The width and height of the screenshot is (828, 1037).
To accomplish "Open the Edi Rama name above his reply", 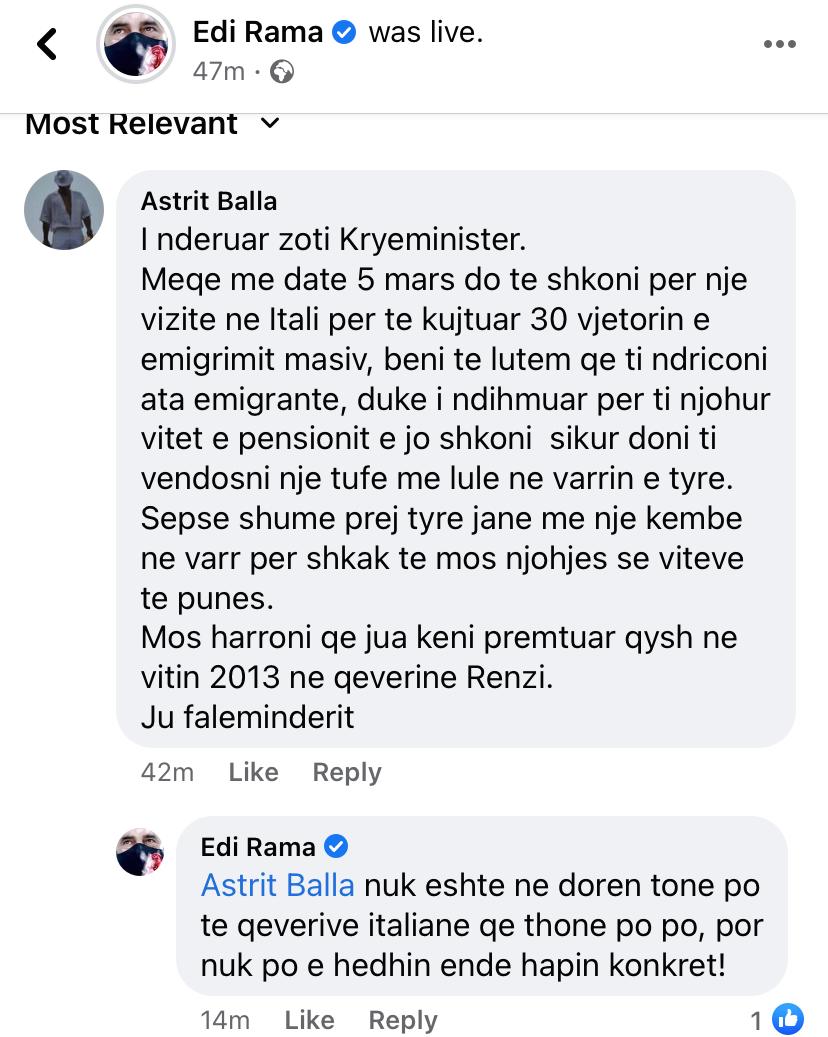I will 258,847.
